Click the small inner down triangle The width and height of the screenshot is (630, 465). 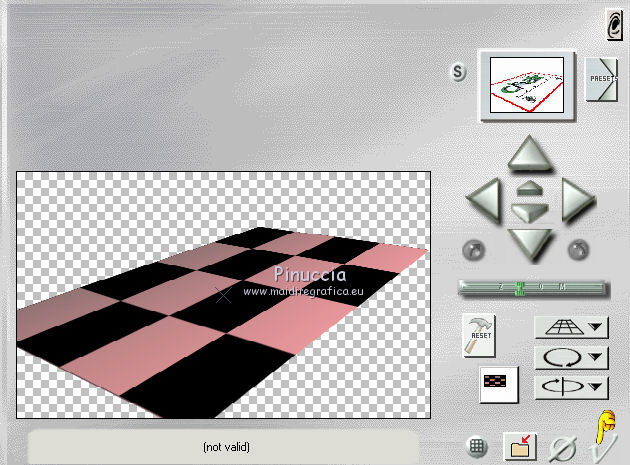(530, 212)
